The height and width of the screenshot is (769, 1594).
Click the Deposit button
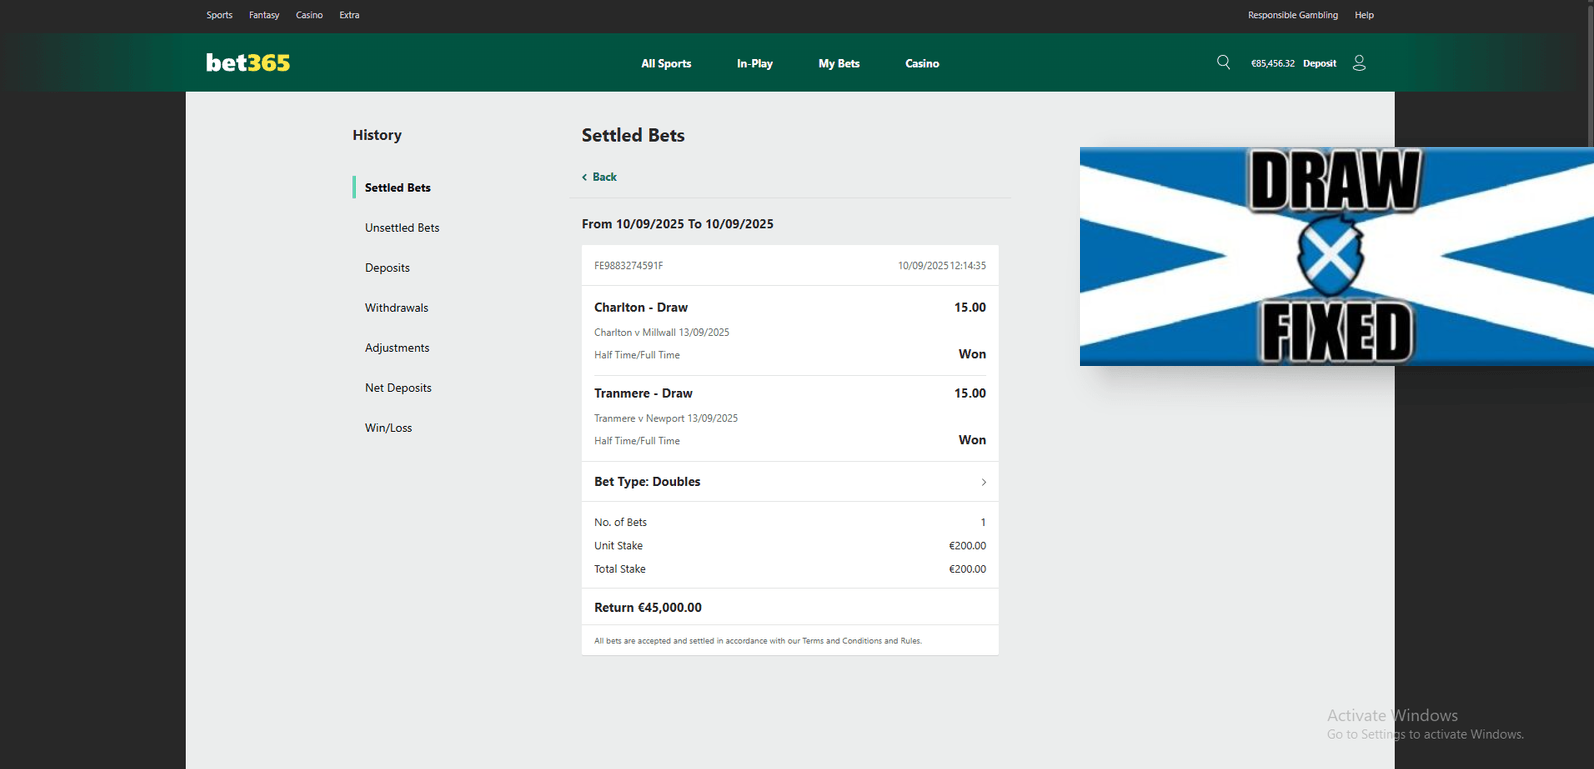(1319, 63)
